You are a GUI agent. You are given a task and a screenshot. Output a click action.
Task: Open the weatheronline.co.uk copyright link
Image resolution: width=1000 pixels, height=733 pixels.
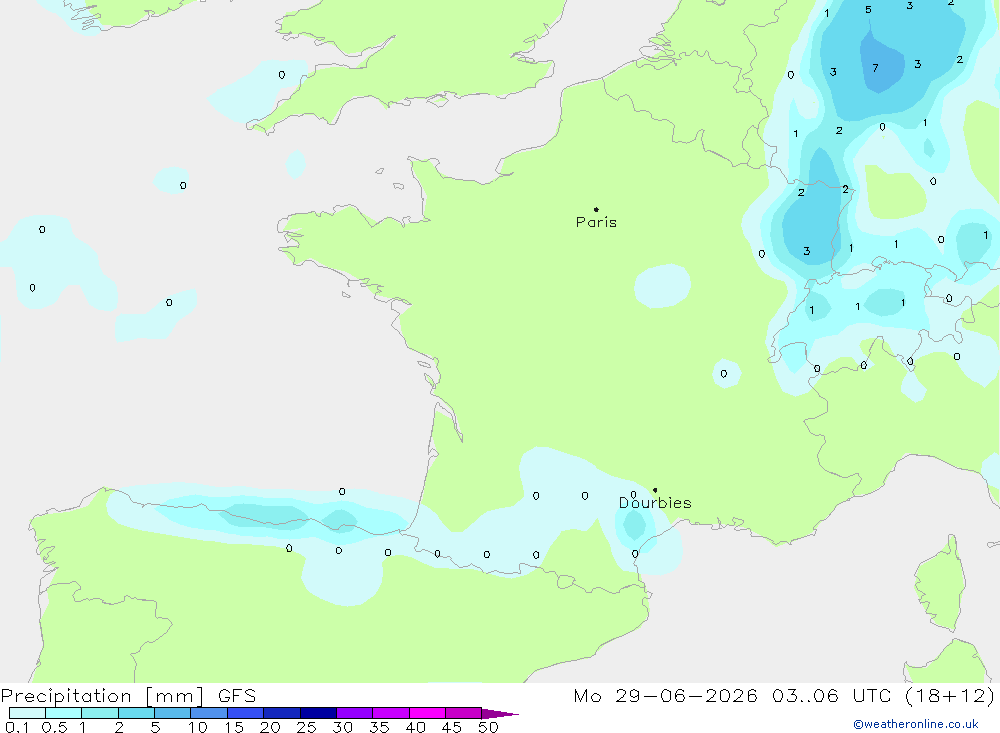pyautogui.click(x=916, y=724)
